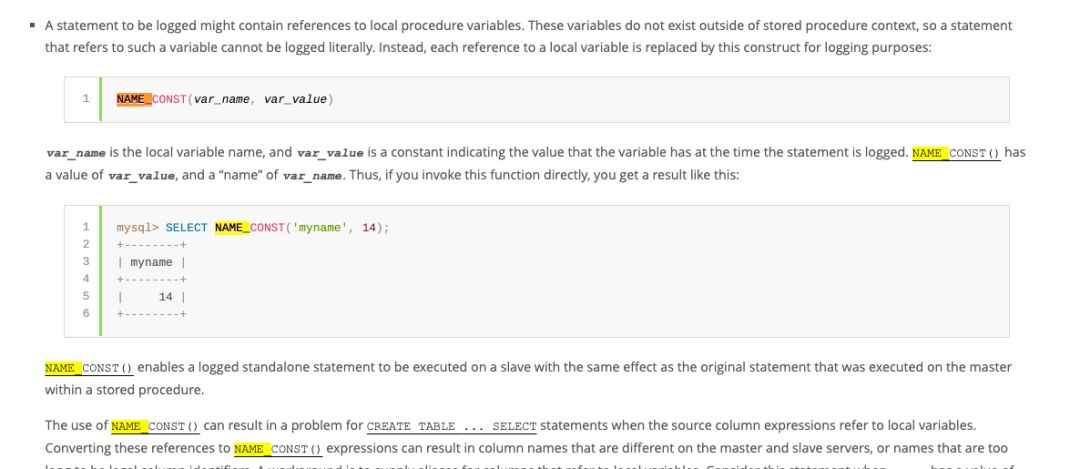Click line number 4 in the code gutter

tap(86, 279)
